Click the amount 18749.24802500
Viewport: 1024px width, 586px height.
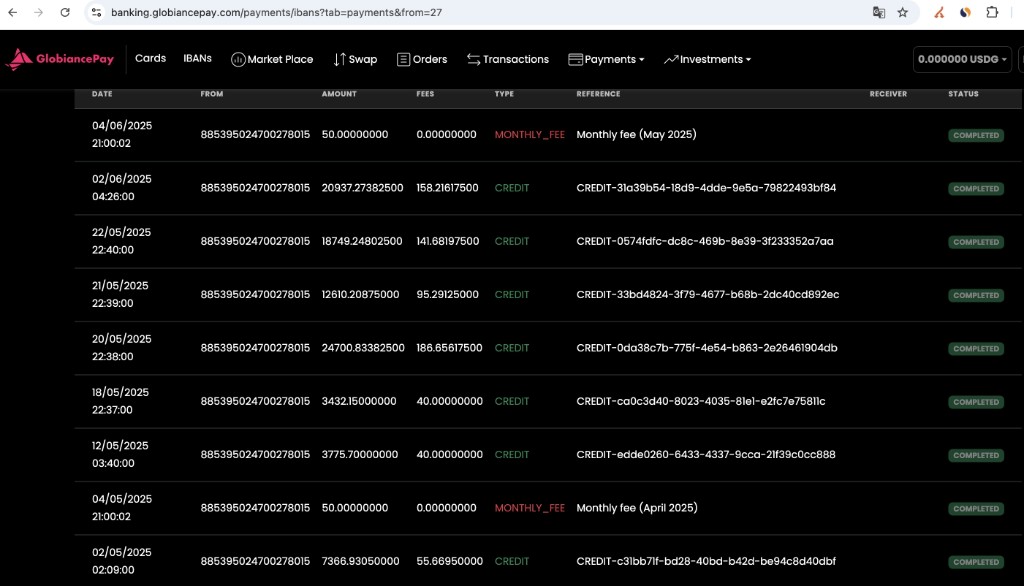click(362, 241)
